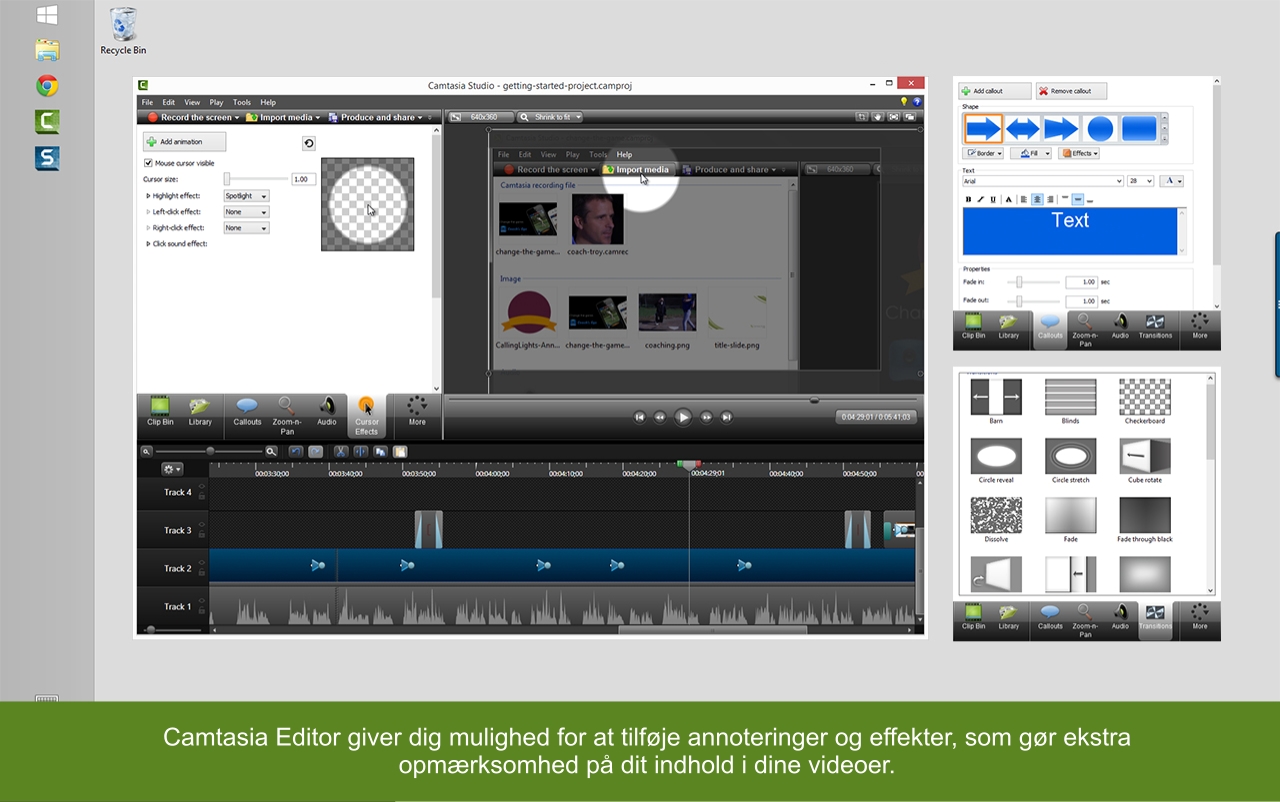This screenshot has height=802, width=1280.
Task: Open Right-click effect dropdown
Action: click(x=246, y=228)
